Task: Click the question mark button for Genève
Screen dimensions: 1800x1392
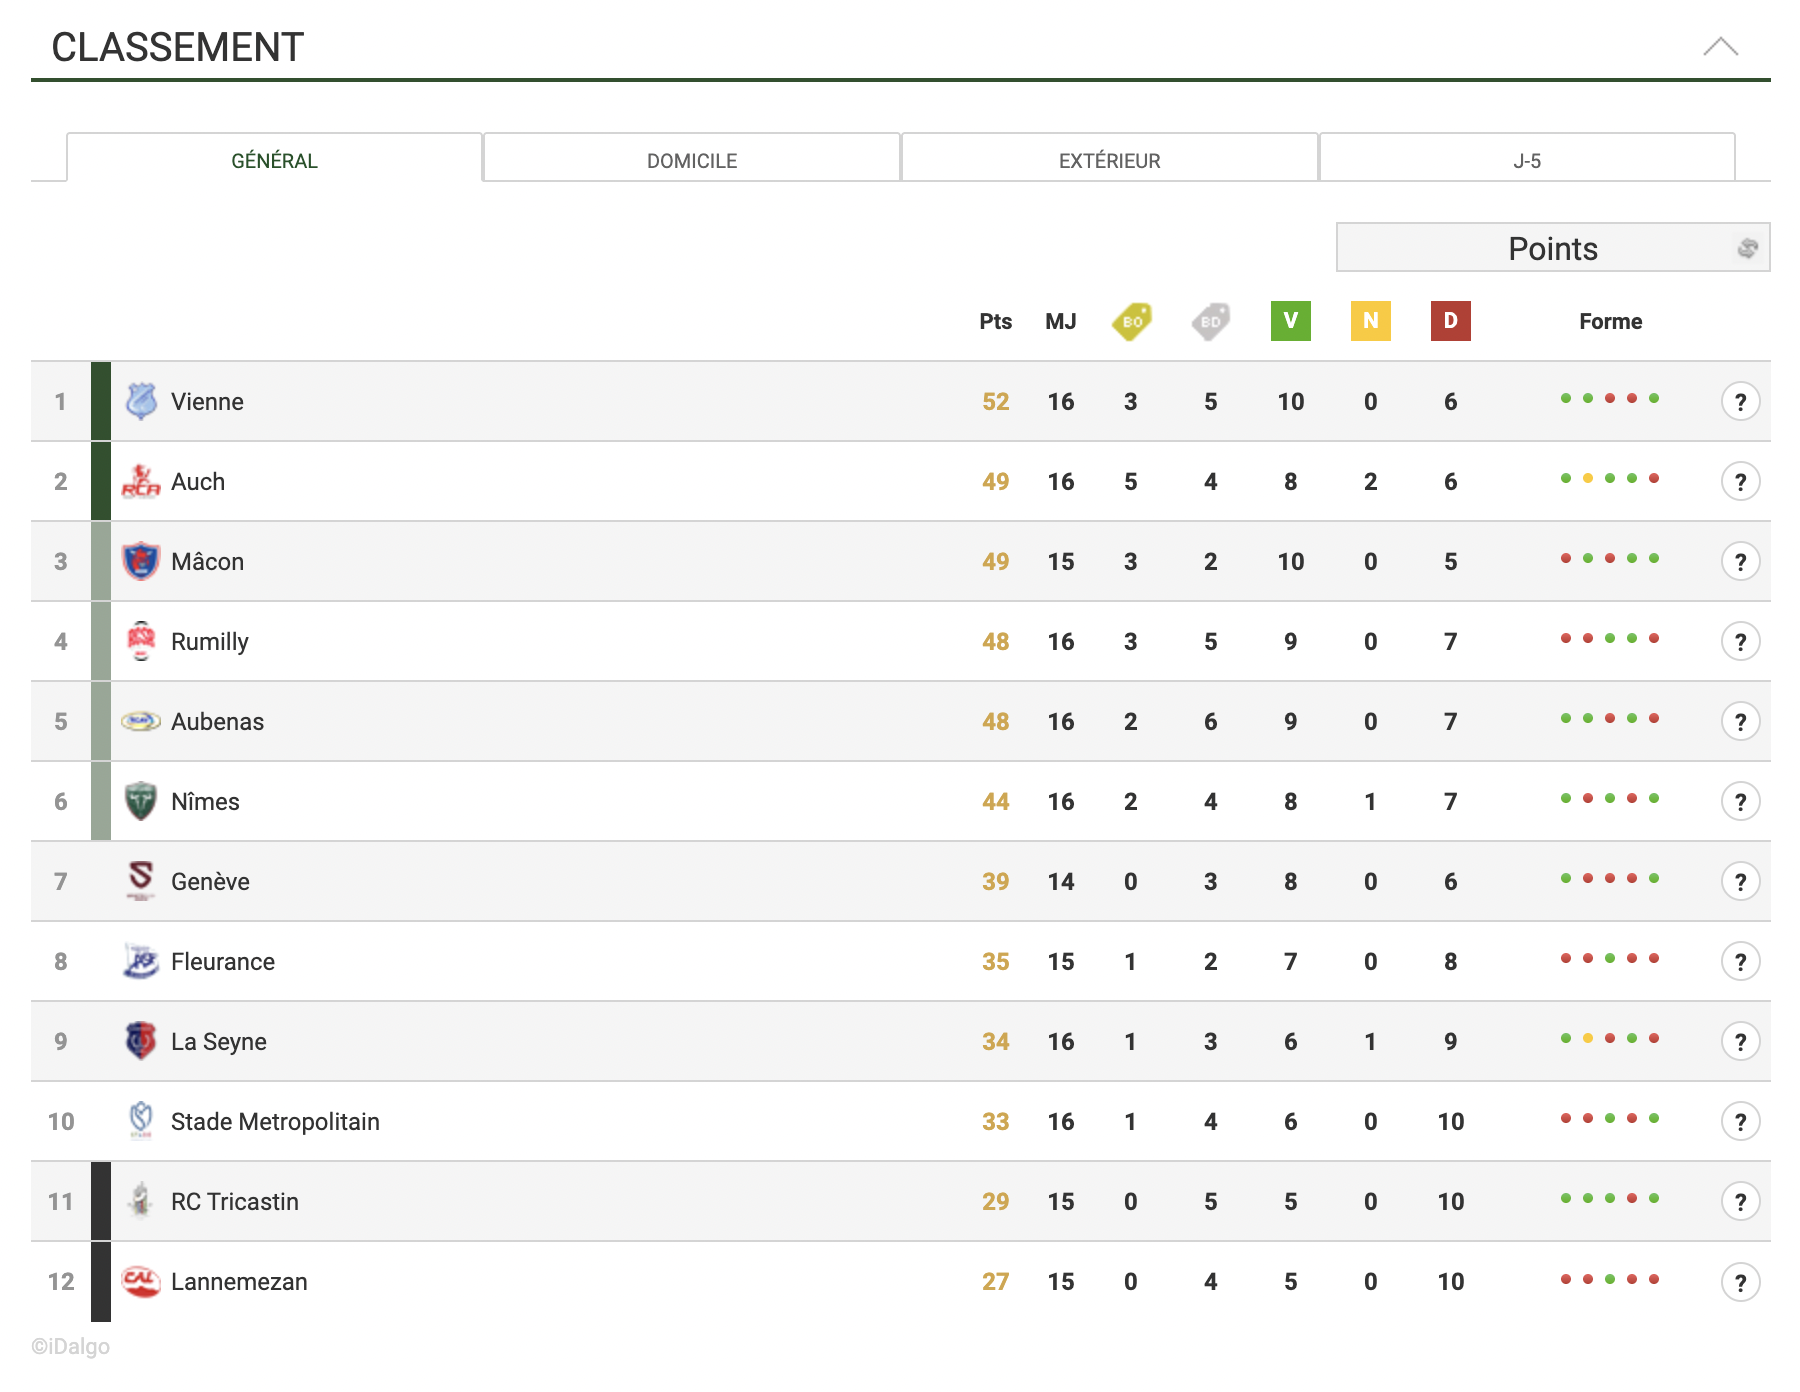Action: pyautogui.click(x=1740, y=881)
